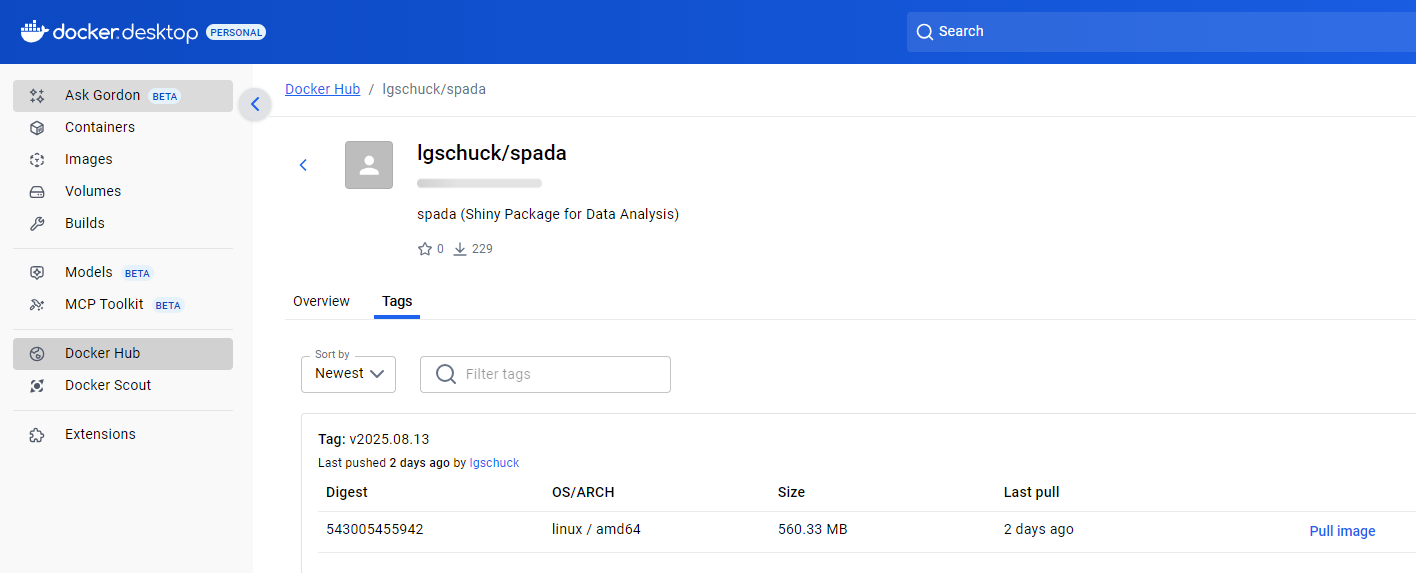This screenshot has width=1416, height=573.
Task: Switch to the Overview tab
Action: click(x=321, y=301)
